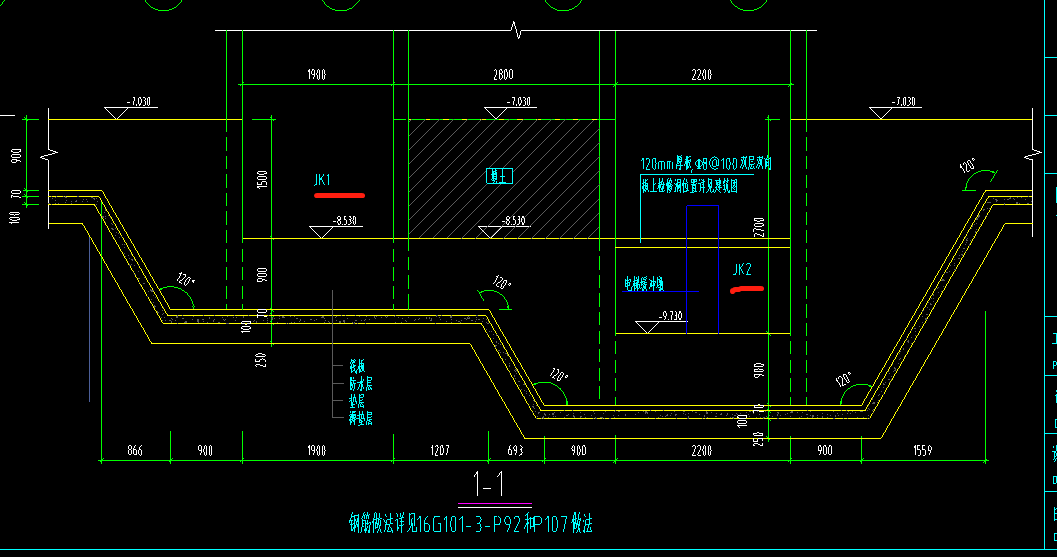Image resolution: width=1057 pixels, height=557 pixels.
Task: Click the '866' dimension text
Action: click(135, 450)
